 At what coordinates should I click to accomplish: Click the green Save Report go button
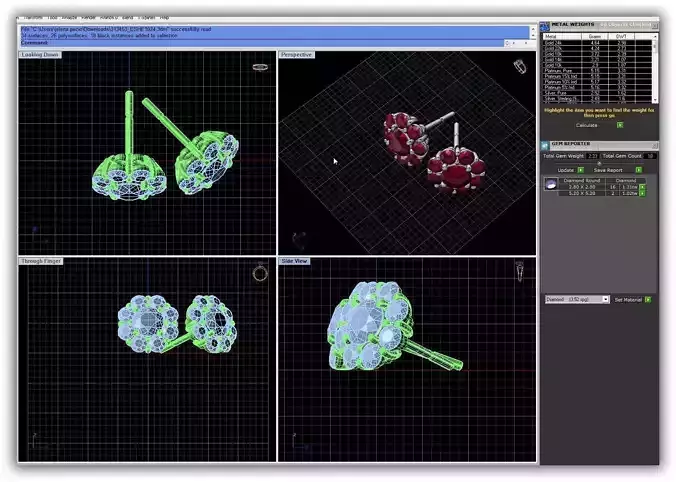tap(638, 170)
